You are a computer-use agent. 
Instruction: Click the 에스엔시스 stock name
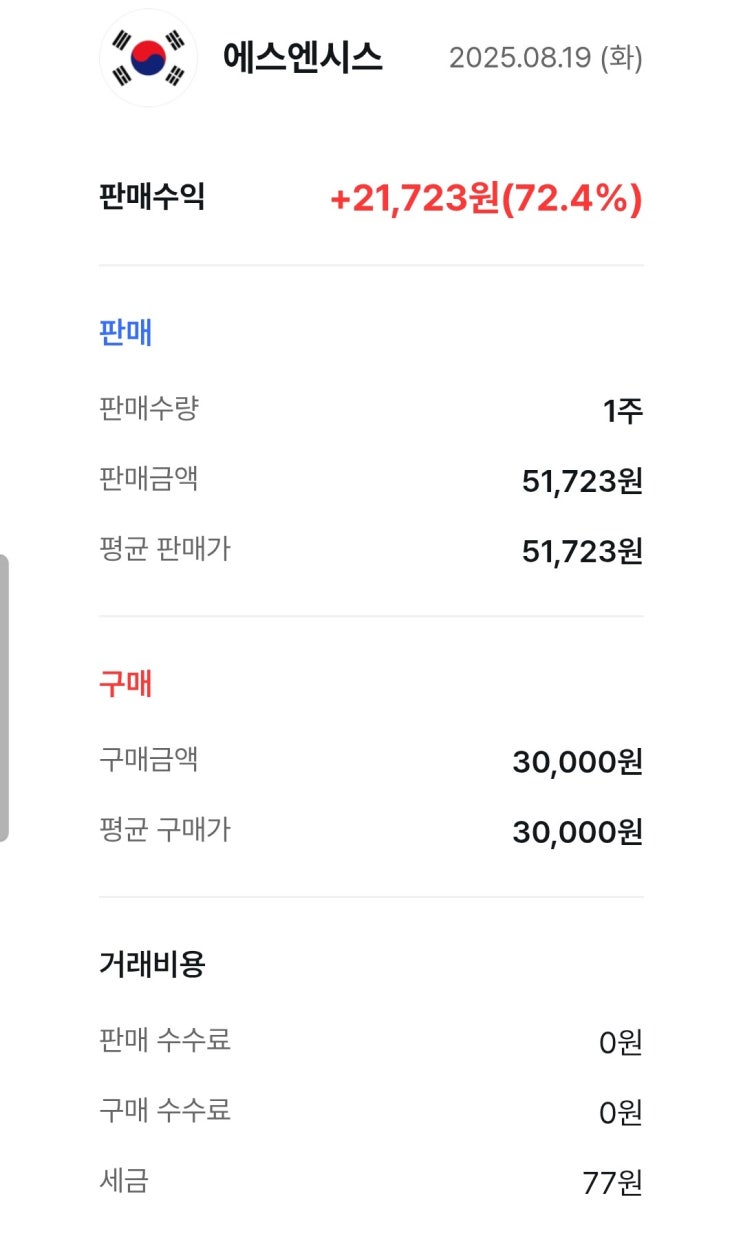click(x=302, y=57)
